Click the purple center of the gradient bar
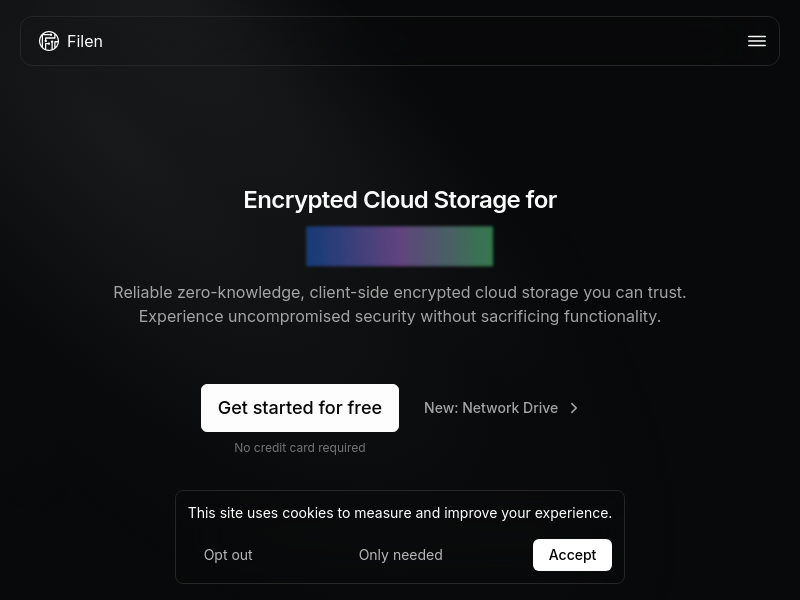 click(399, 246)
